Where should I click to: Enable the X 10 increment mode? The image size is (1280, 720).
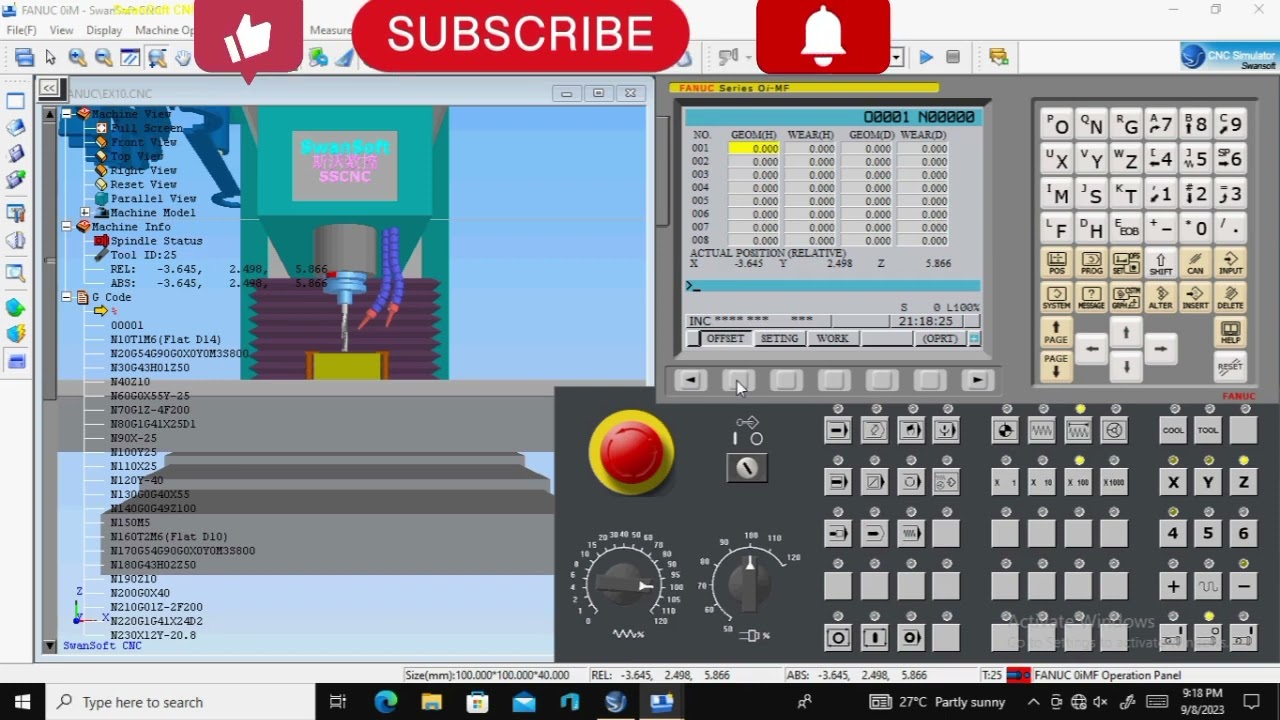pos(1041,482)
